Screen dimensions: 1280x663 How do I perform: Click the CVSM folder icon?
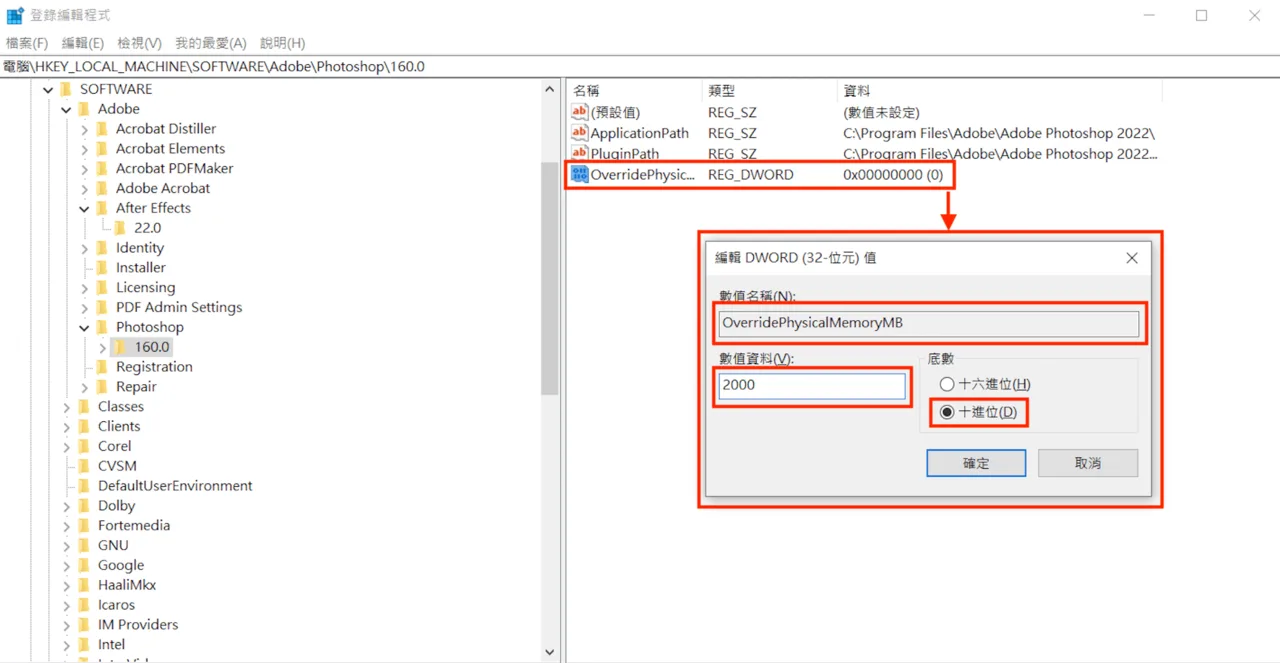click(84, 466)
